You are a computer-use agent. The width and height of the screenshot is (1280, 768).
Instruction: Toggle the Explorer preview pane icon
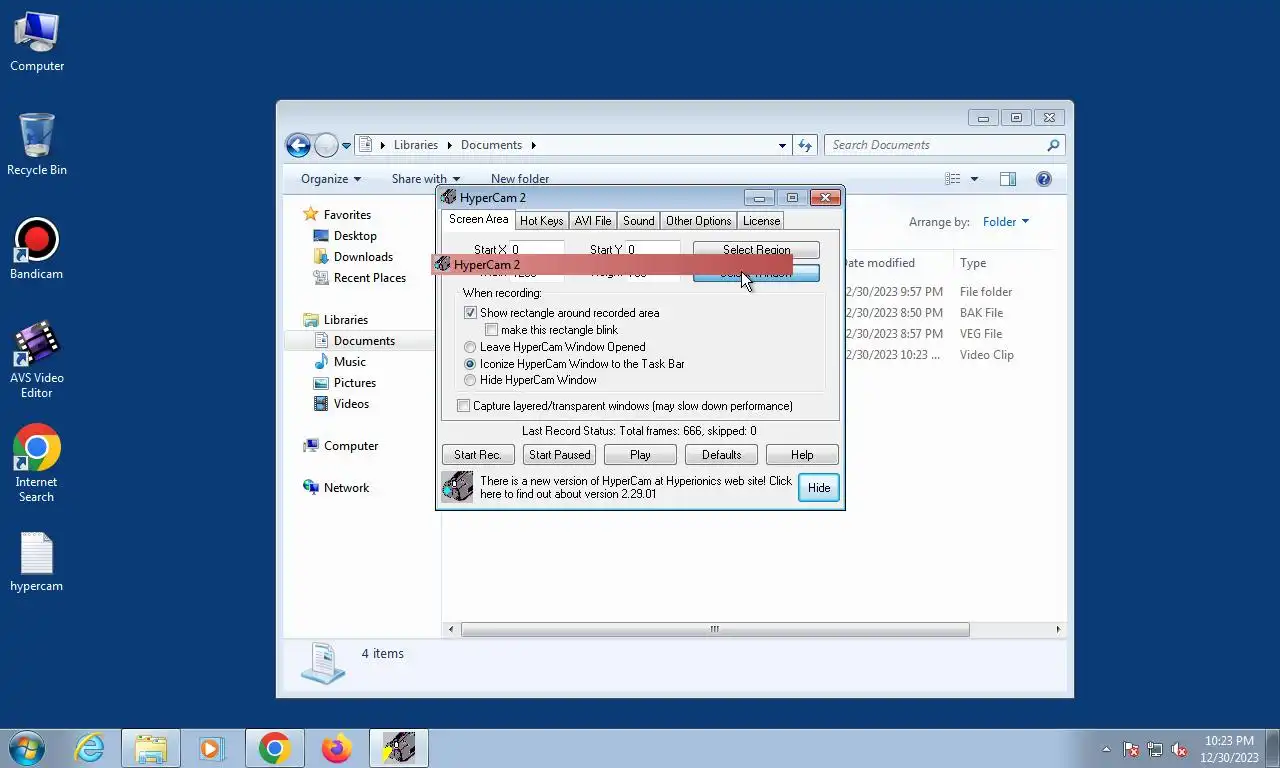pyautogui.click(x=1008, y=179)
